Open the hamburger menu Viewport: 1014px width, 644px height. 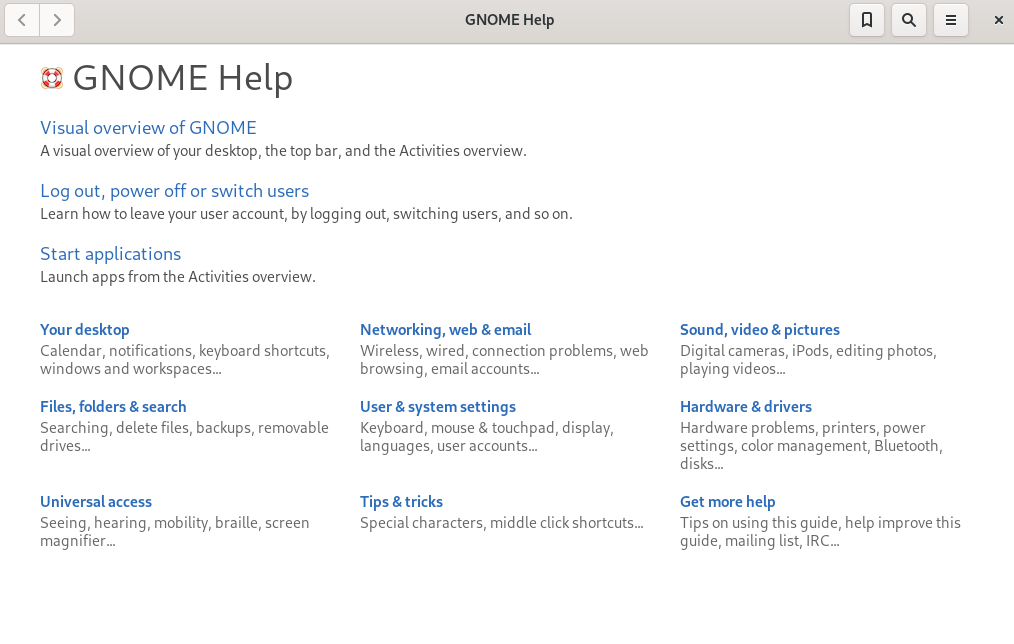coord(950,20)
